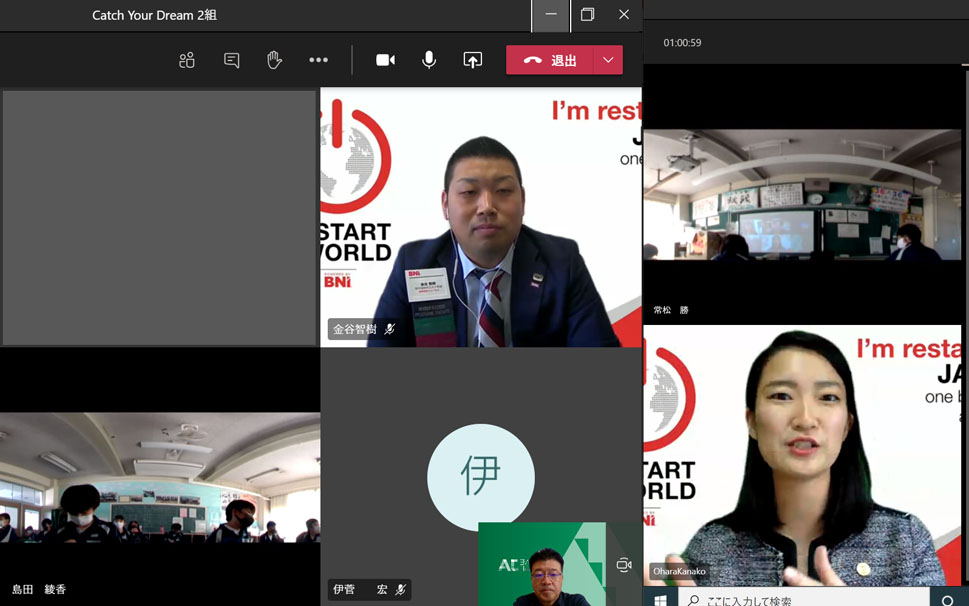Expand the arrow beside the 退出 button
969x606 pixels.
tap(608, 60)
